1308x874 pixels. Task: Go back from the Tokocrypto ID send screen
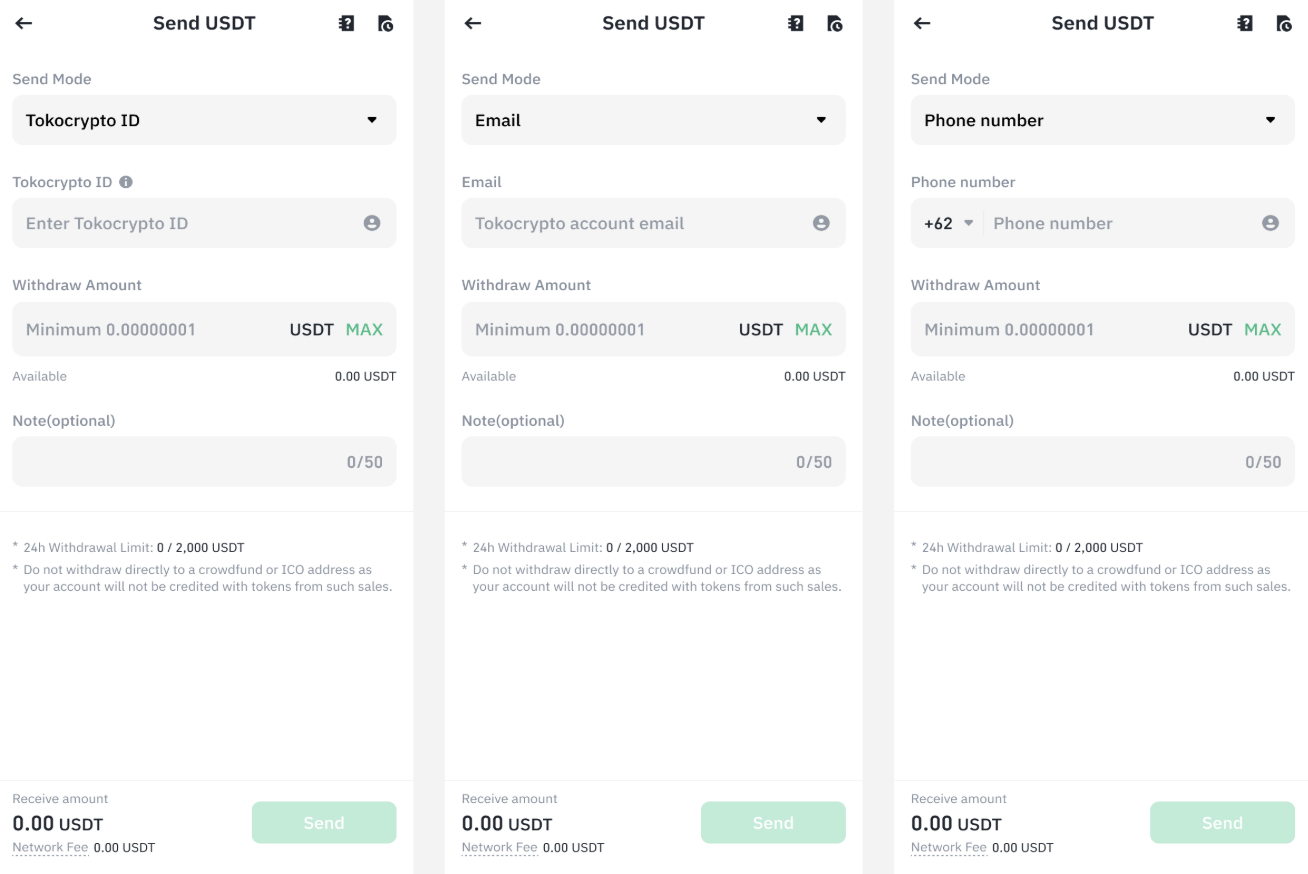(24, 23)
